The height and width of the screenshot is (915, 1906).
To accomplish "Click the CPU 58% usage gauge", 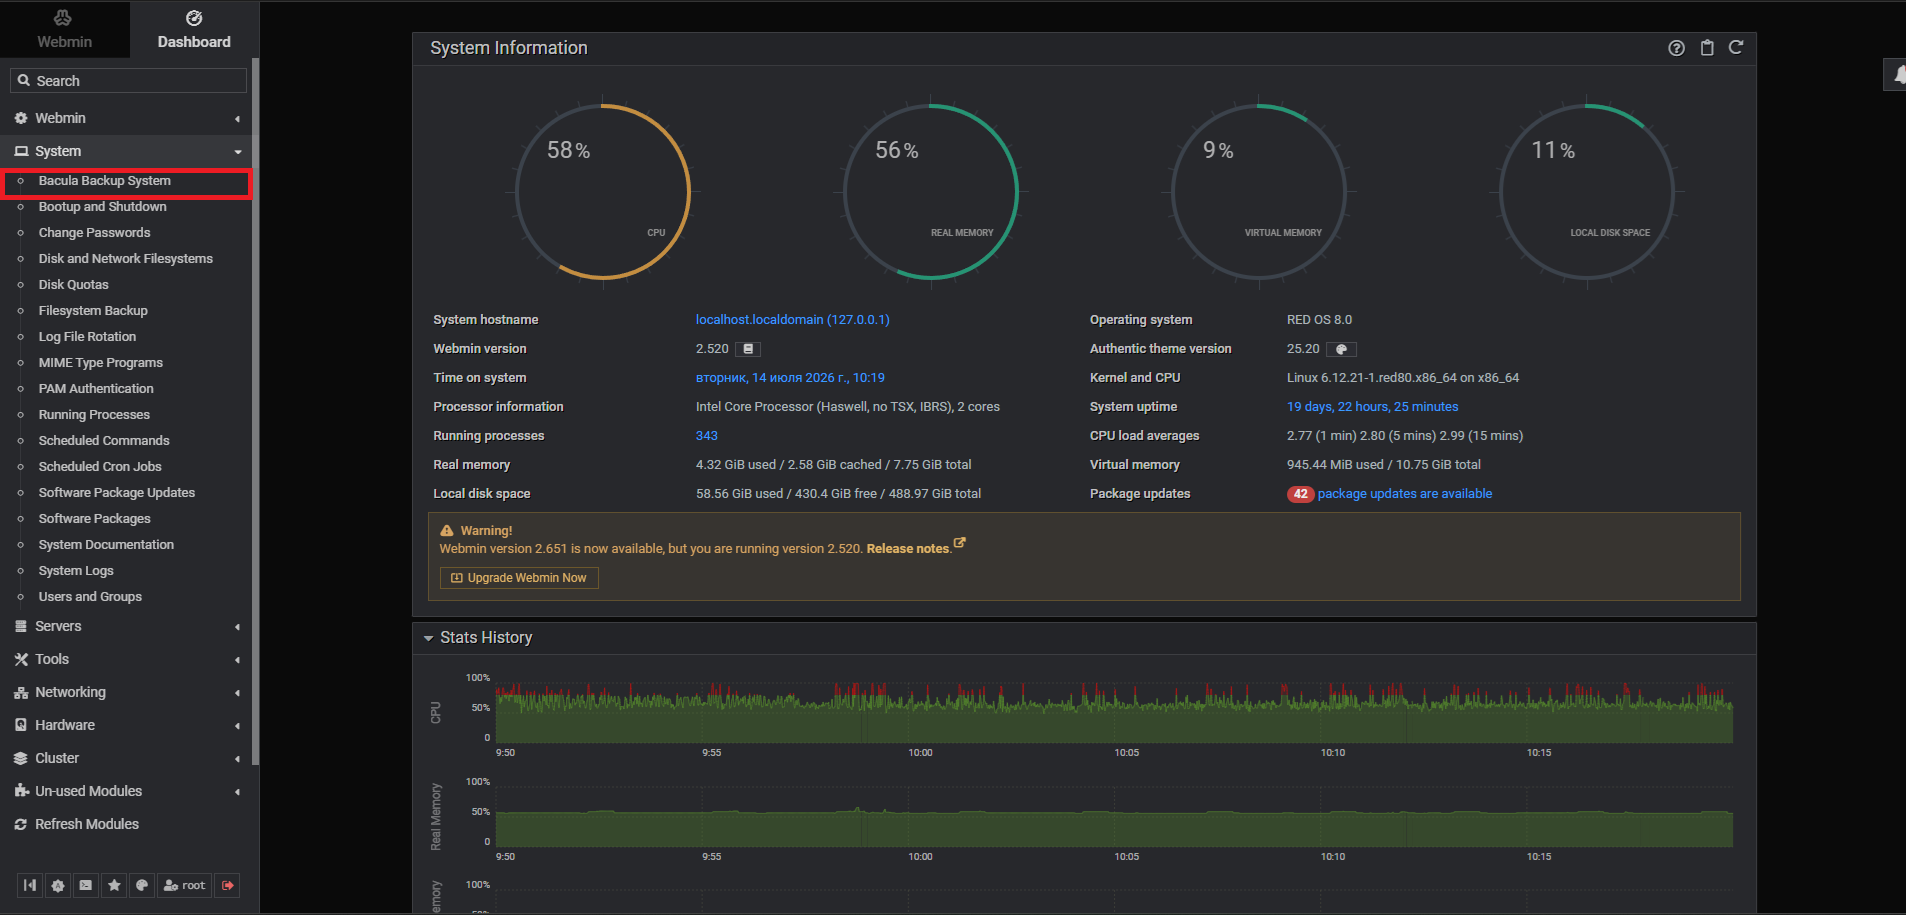I will click(603, 192).
